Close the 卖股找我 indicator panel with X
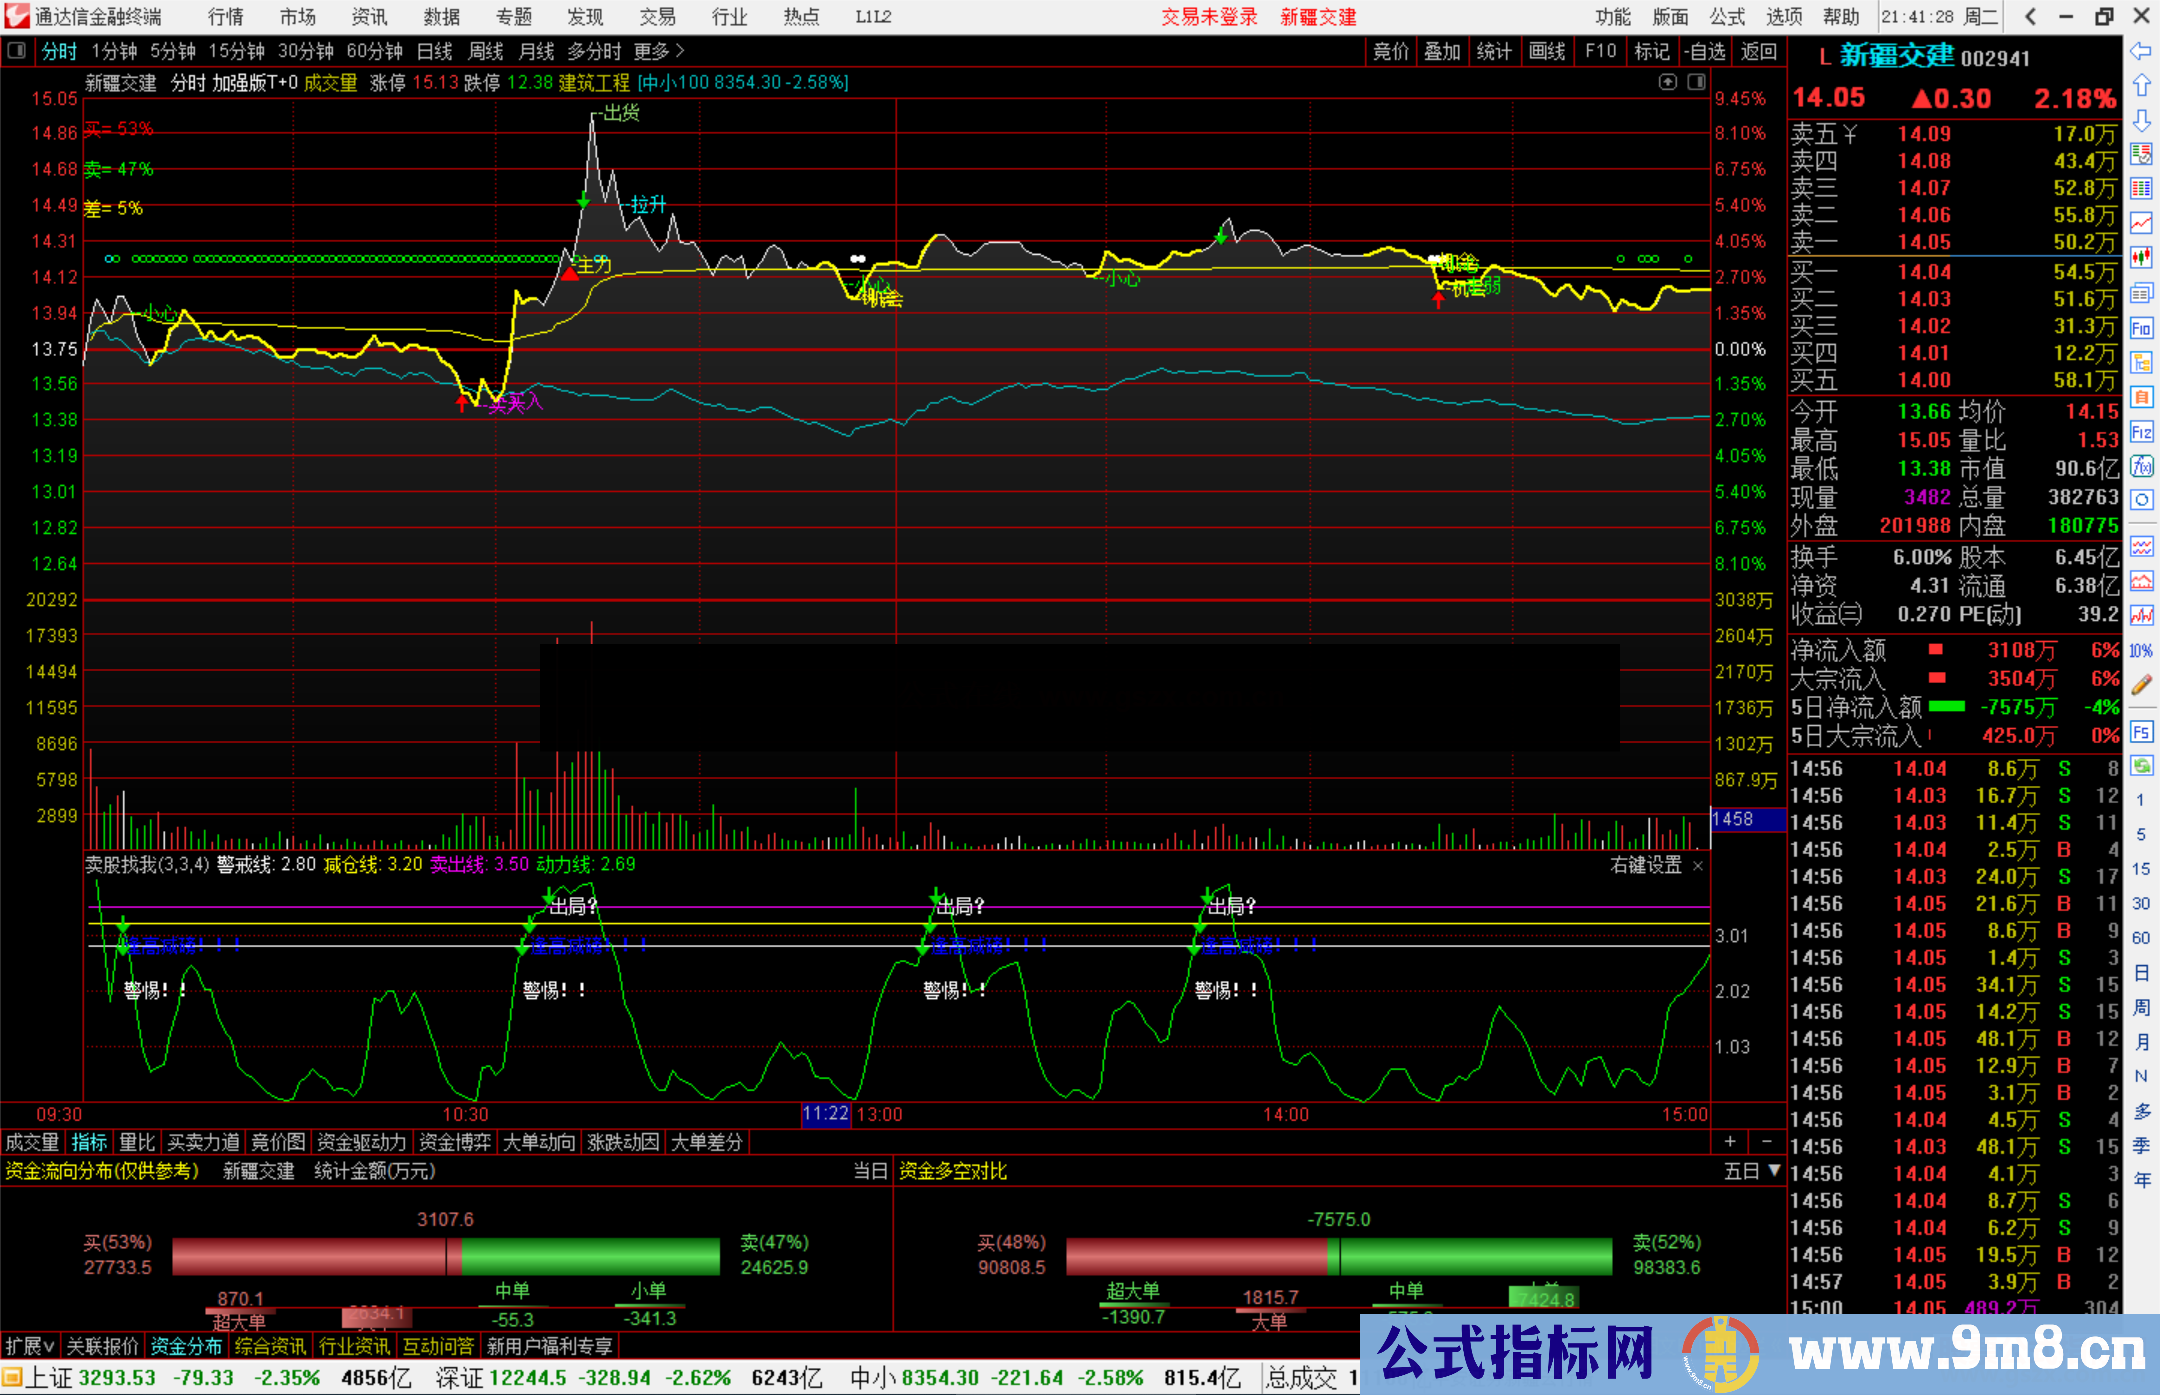The image size is (2160, 1395). coord(1698,866)
